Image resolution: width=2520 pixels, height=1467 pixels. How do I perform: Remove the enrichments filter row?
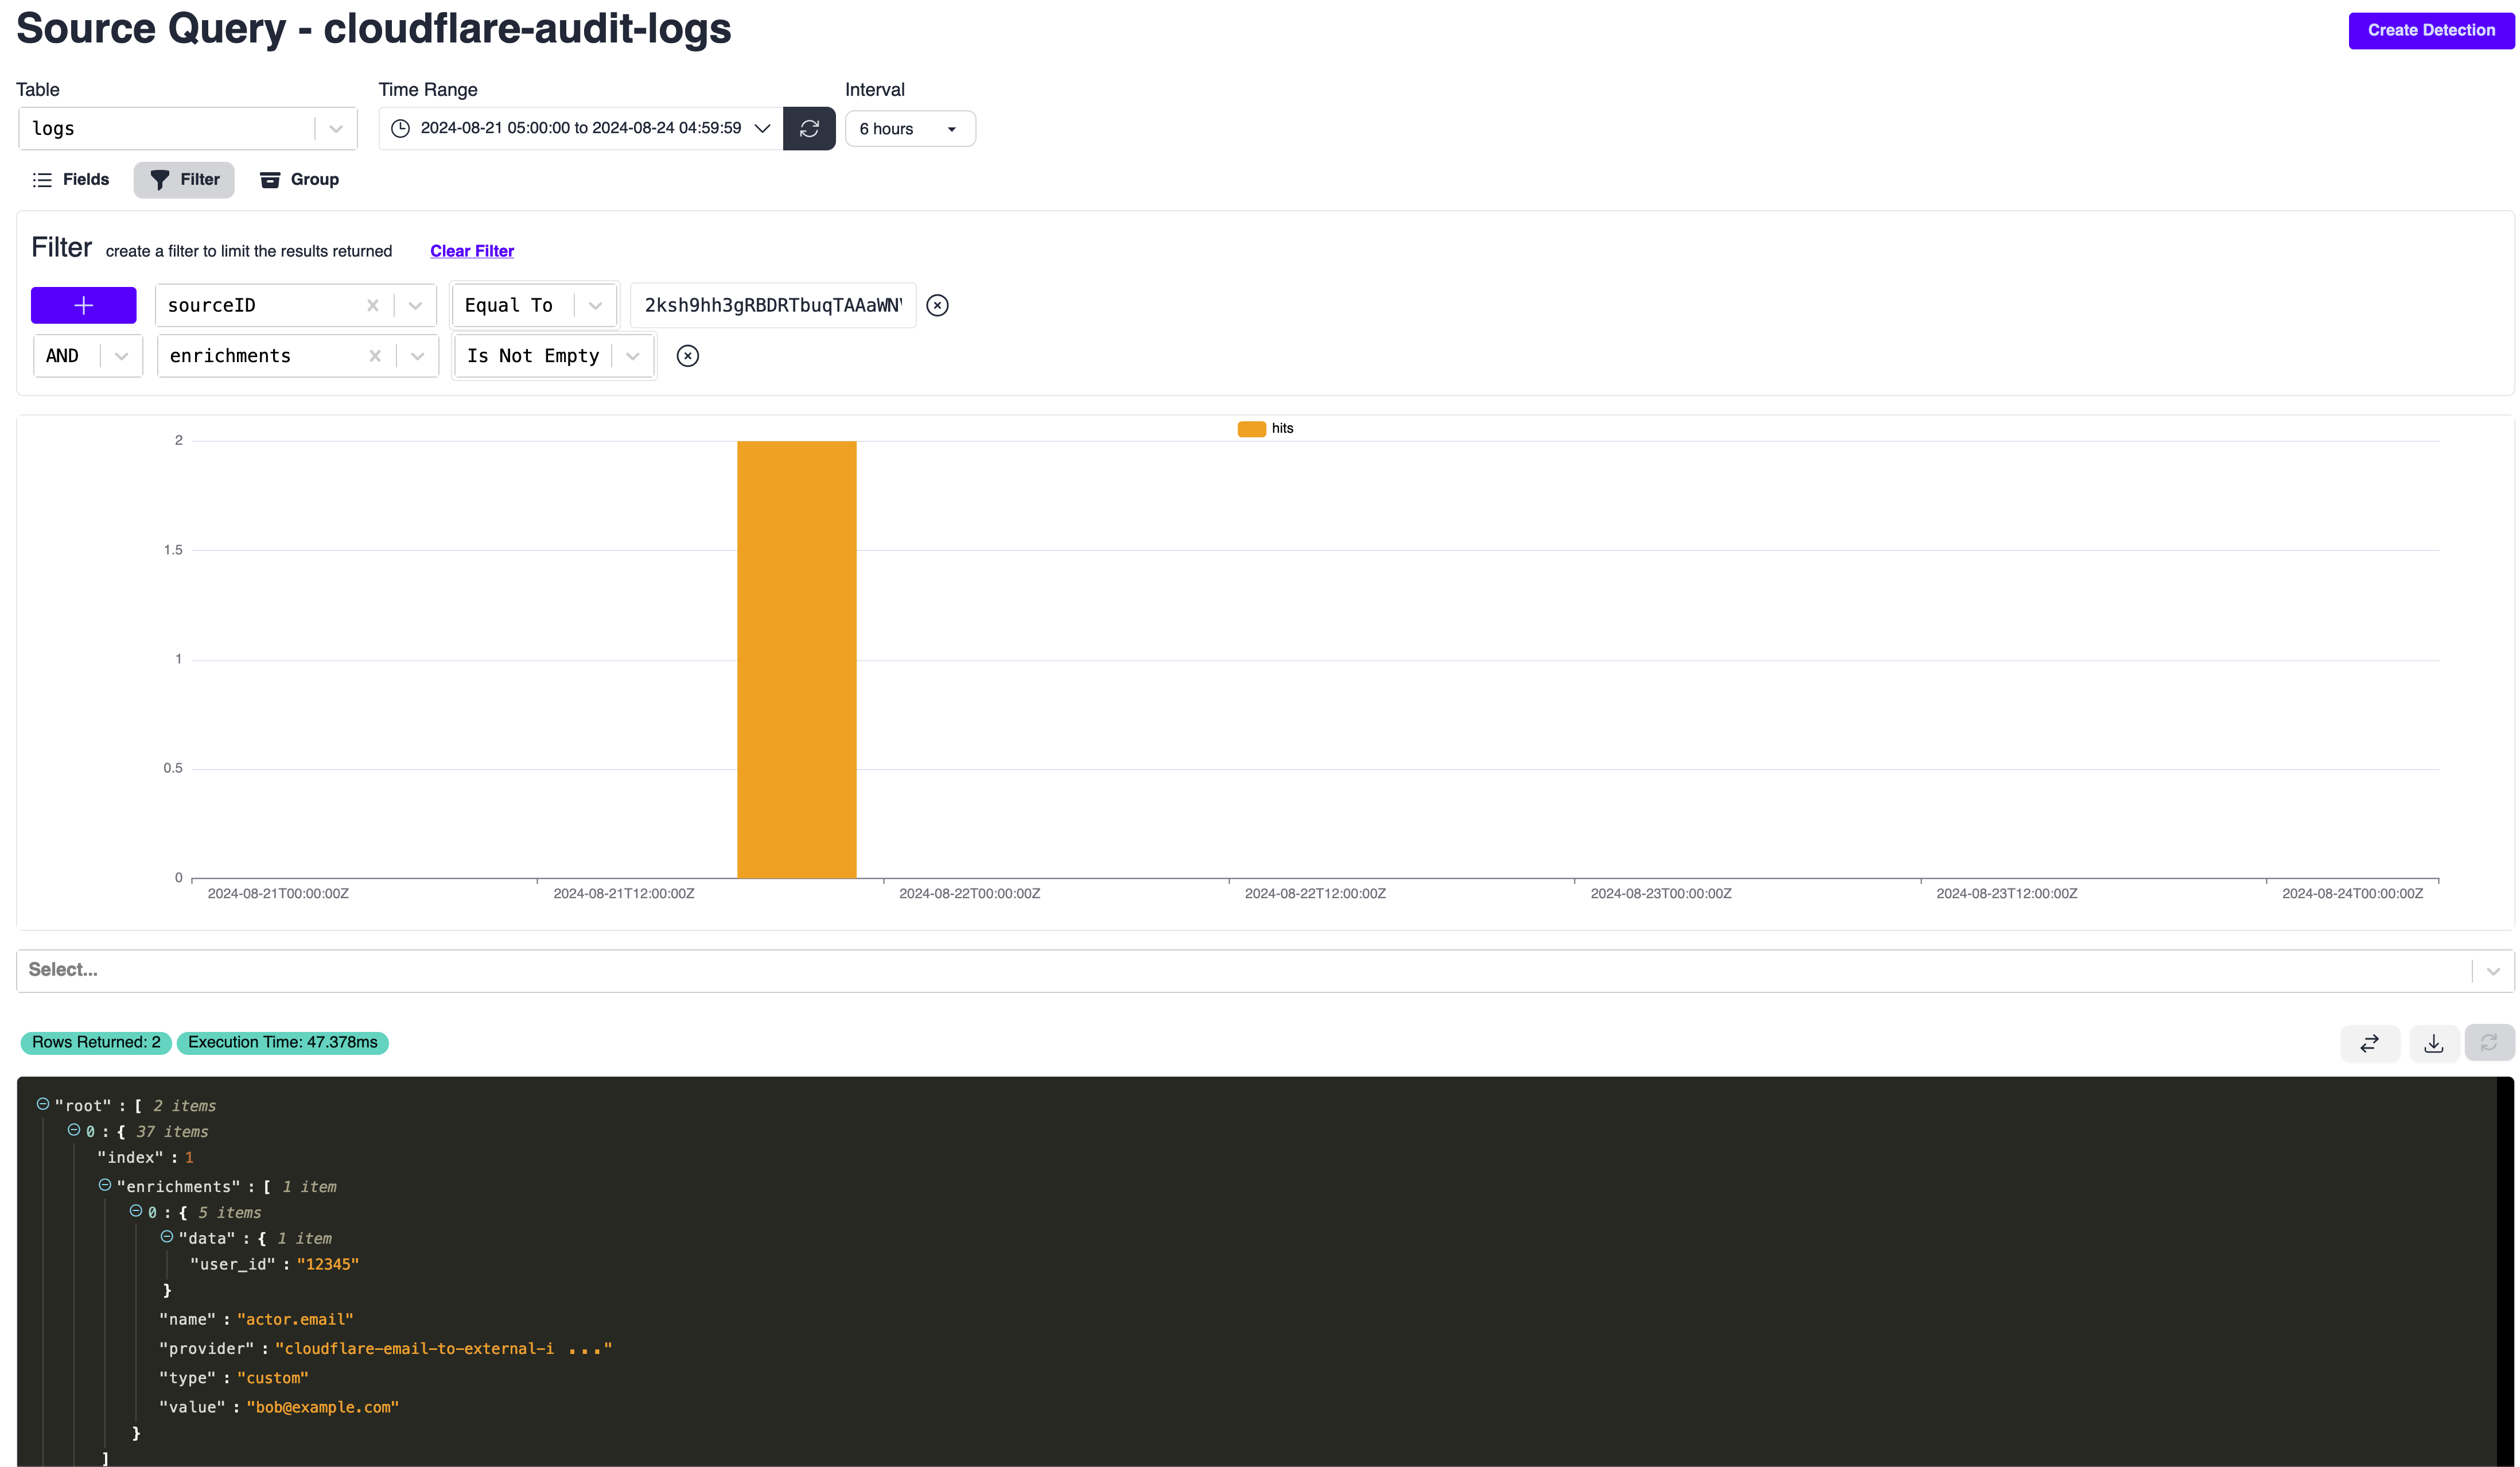[x=687, y=356]
